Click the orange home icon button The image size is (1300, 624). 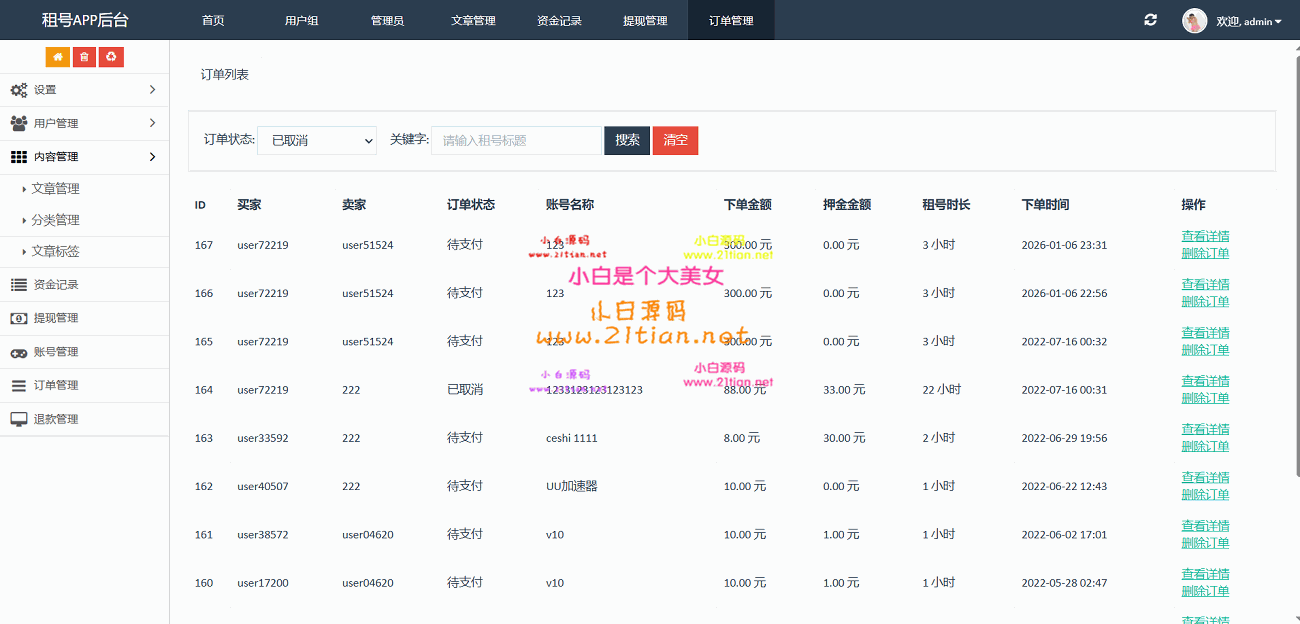pyautogui.click(x=58, y=57)
